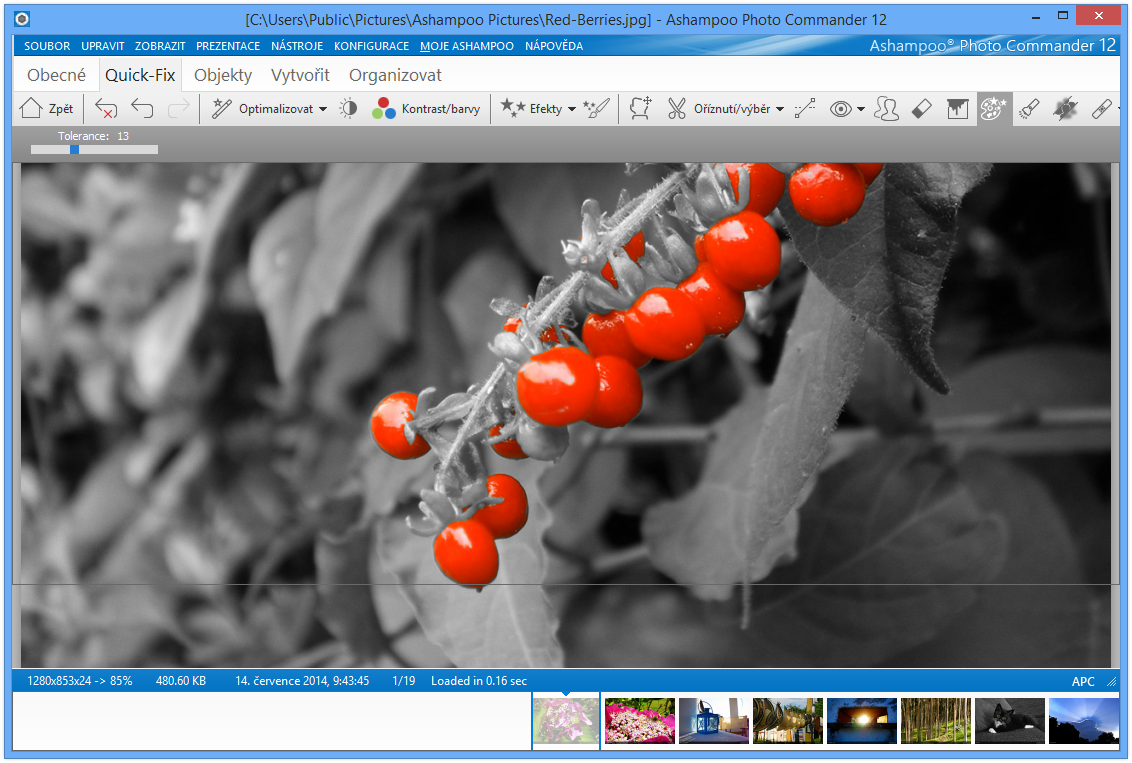Open the PREZENTACE menu
This screenshot has width=1132, height=763.
click(228, 46)
